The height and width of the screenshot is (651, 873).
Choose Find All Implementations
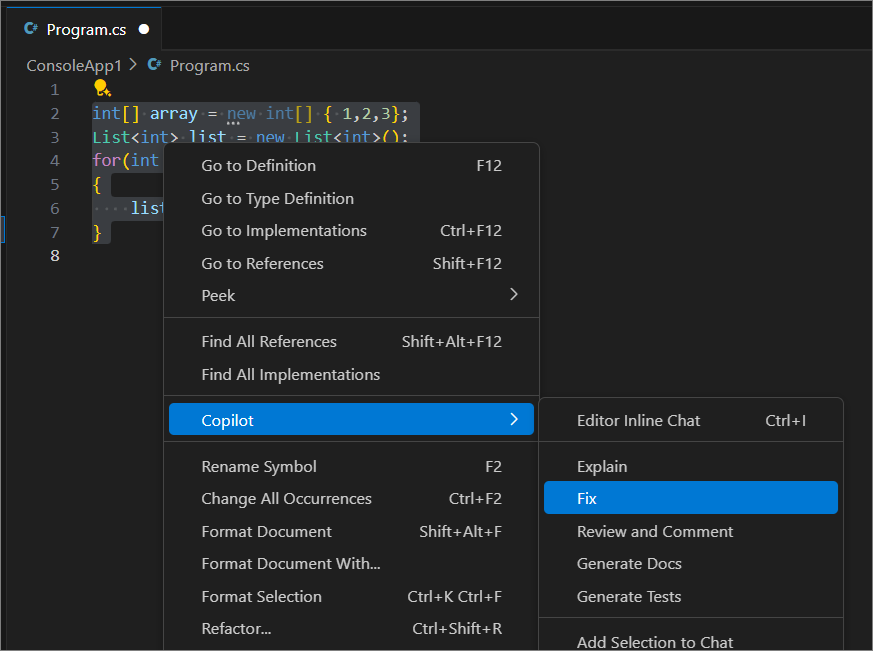tap(351, 374)
